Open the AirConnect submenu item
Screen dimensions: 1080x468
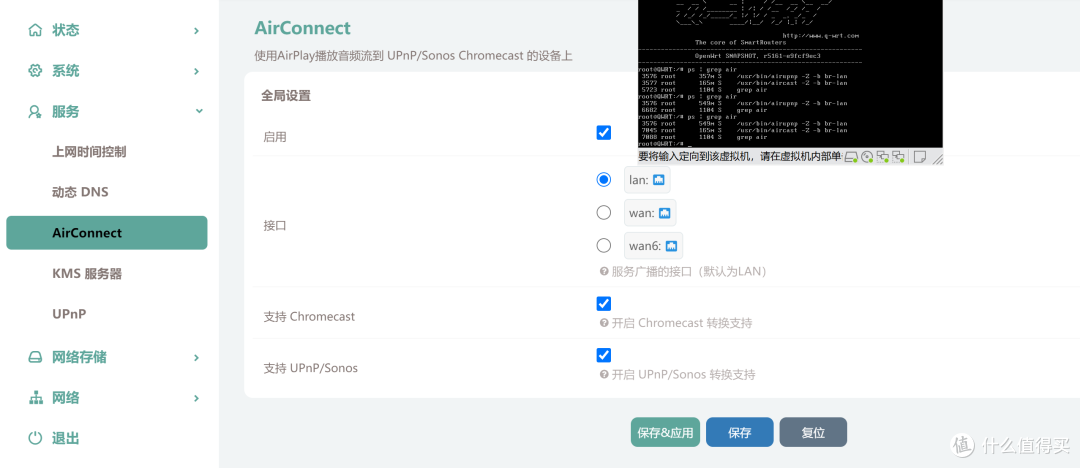point(107,233)
